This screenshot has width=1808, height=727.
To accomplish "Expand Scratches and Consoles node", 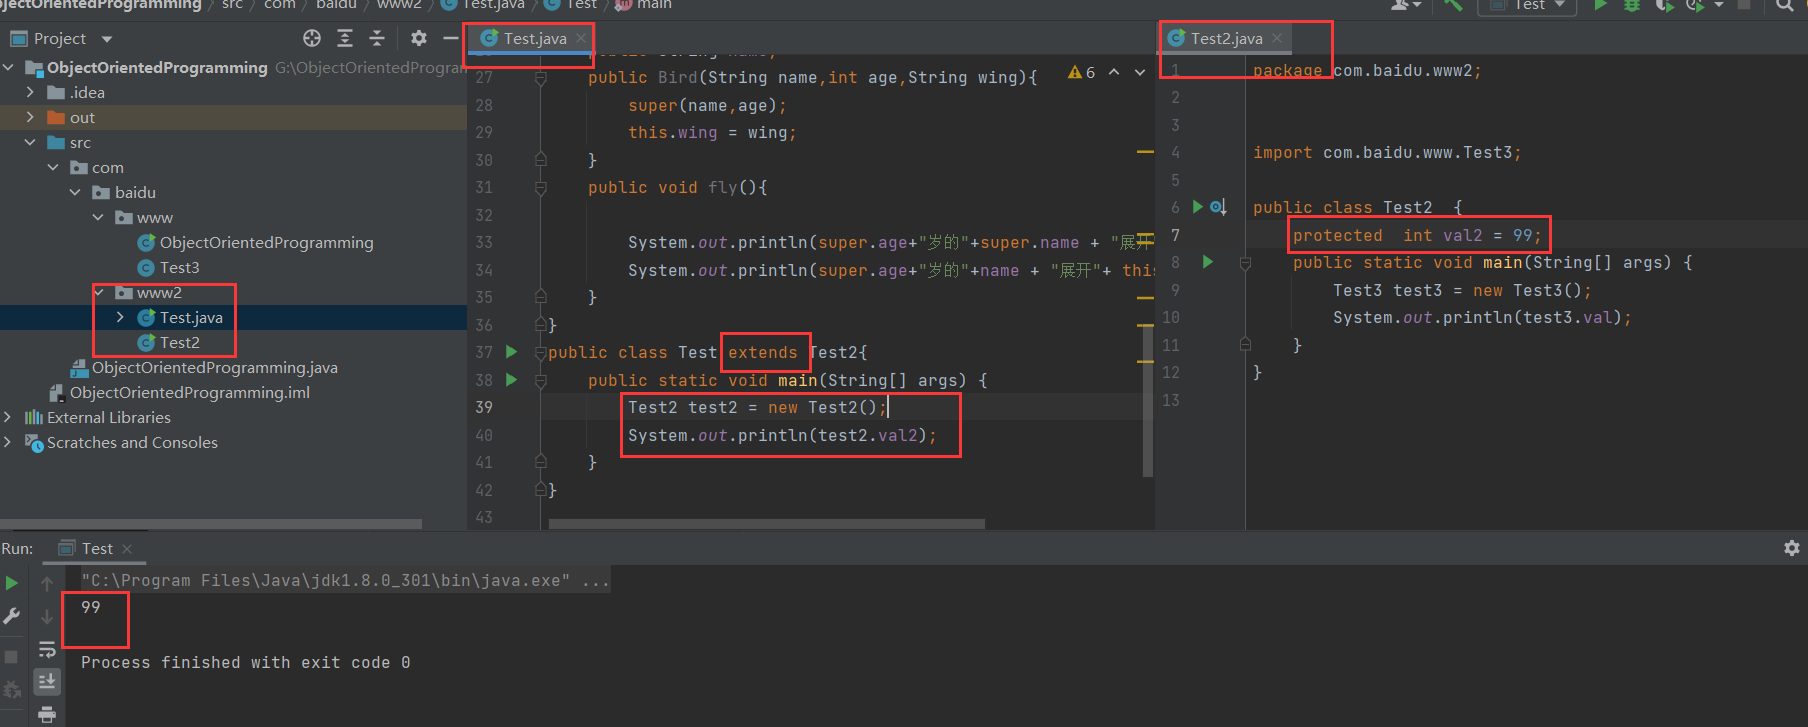I will click(8, 442).
